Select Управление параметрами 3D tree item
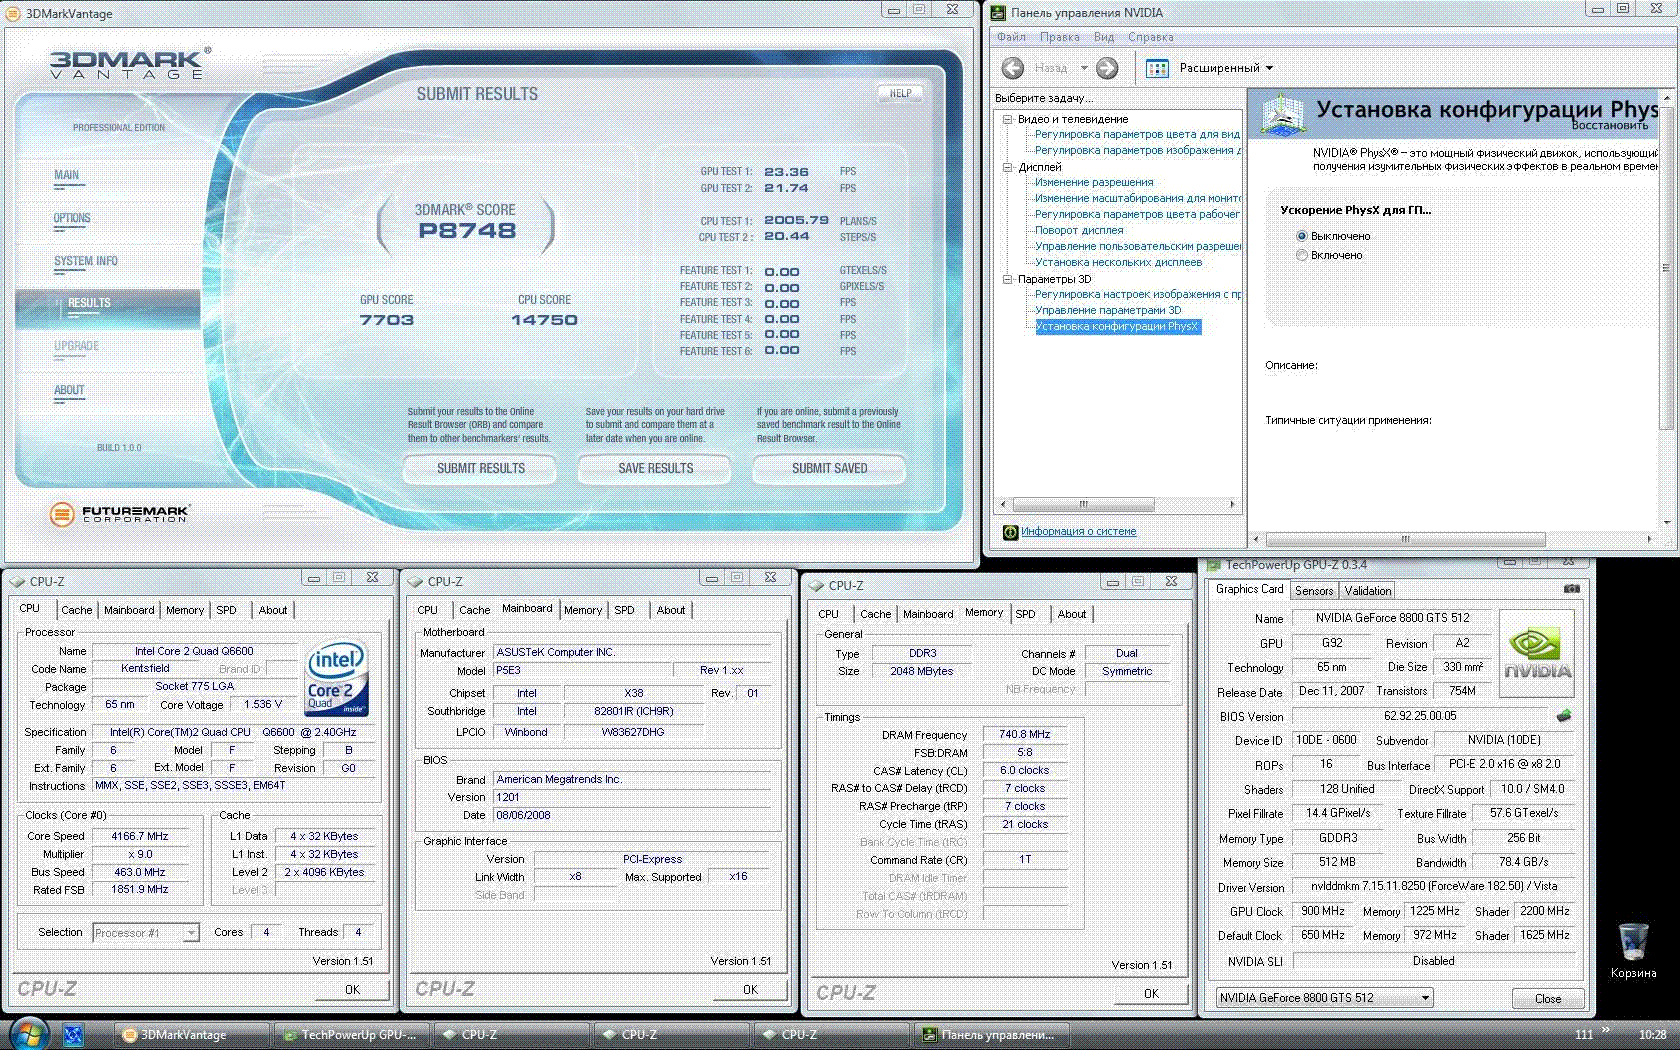Screen dimensions: 1680x1050 [x=1108, y=310]
